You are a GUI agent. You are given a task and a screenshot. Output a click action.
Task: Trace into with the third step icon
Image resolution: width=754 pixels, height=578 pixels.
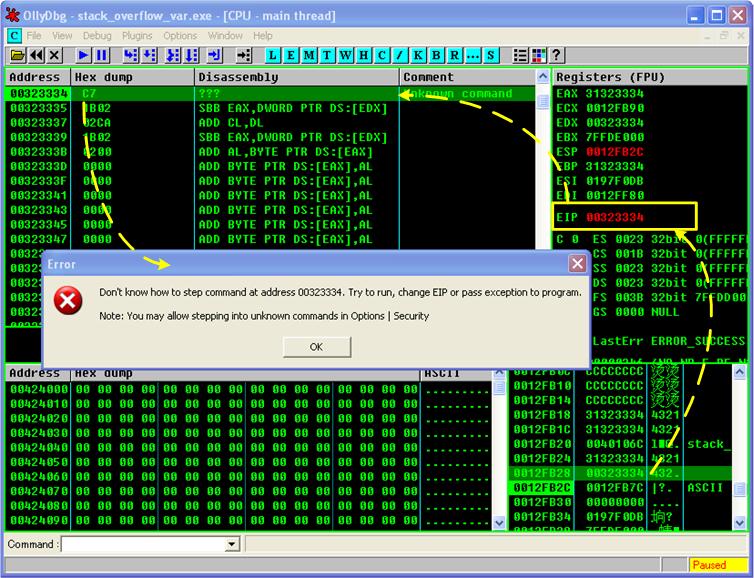pyautogui.click(x=173, y=55)
